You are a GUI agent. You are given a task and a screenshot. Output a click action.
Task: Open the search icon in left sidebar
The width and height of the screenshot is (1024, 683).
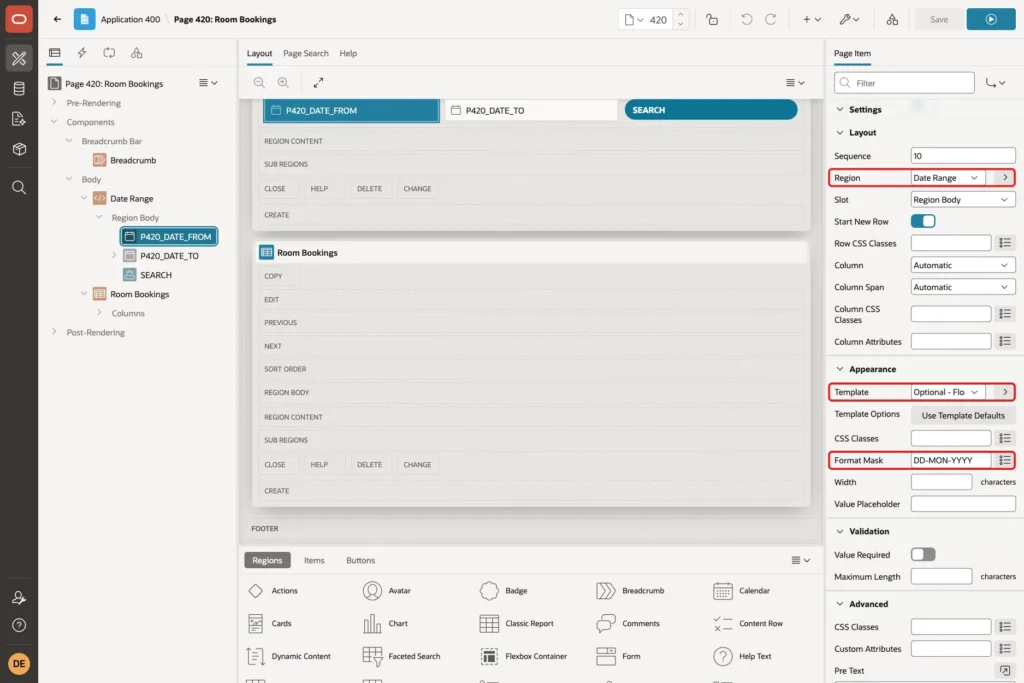point(19,188)
